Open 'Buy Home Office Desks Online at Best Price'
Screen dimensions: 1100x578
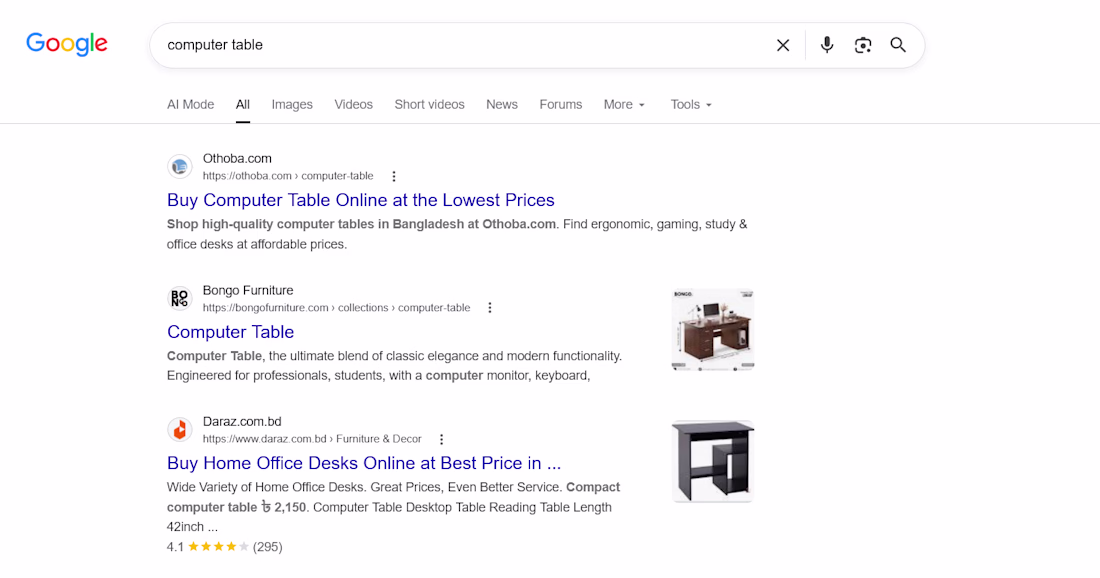click(x=363, y=463)
